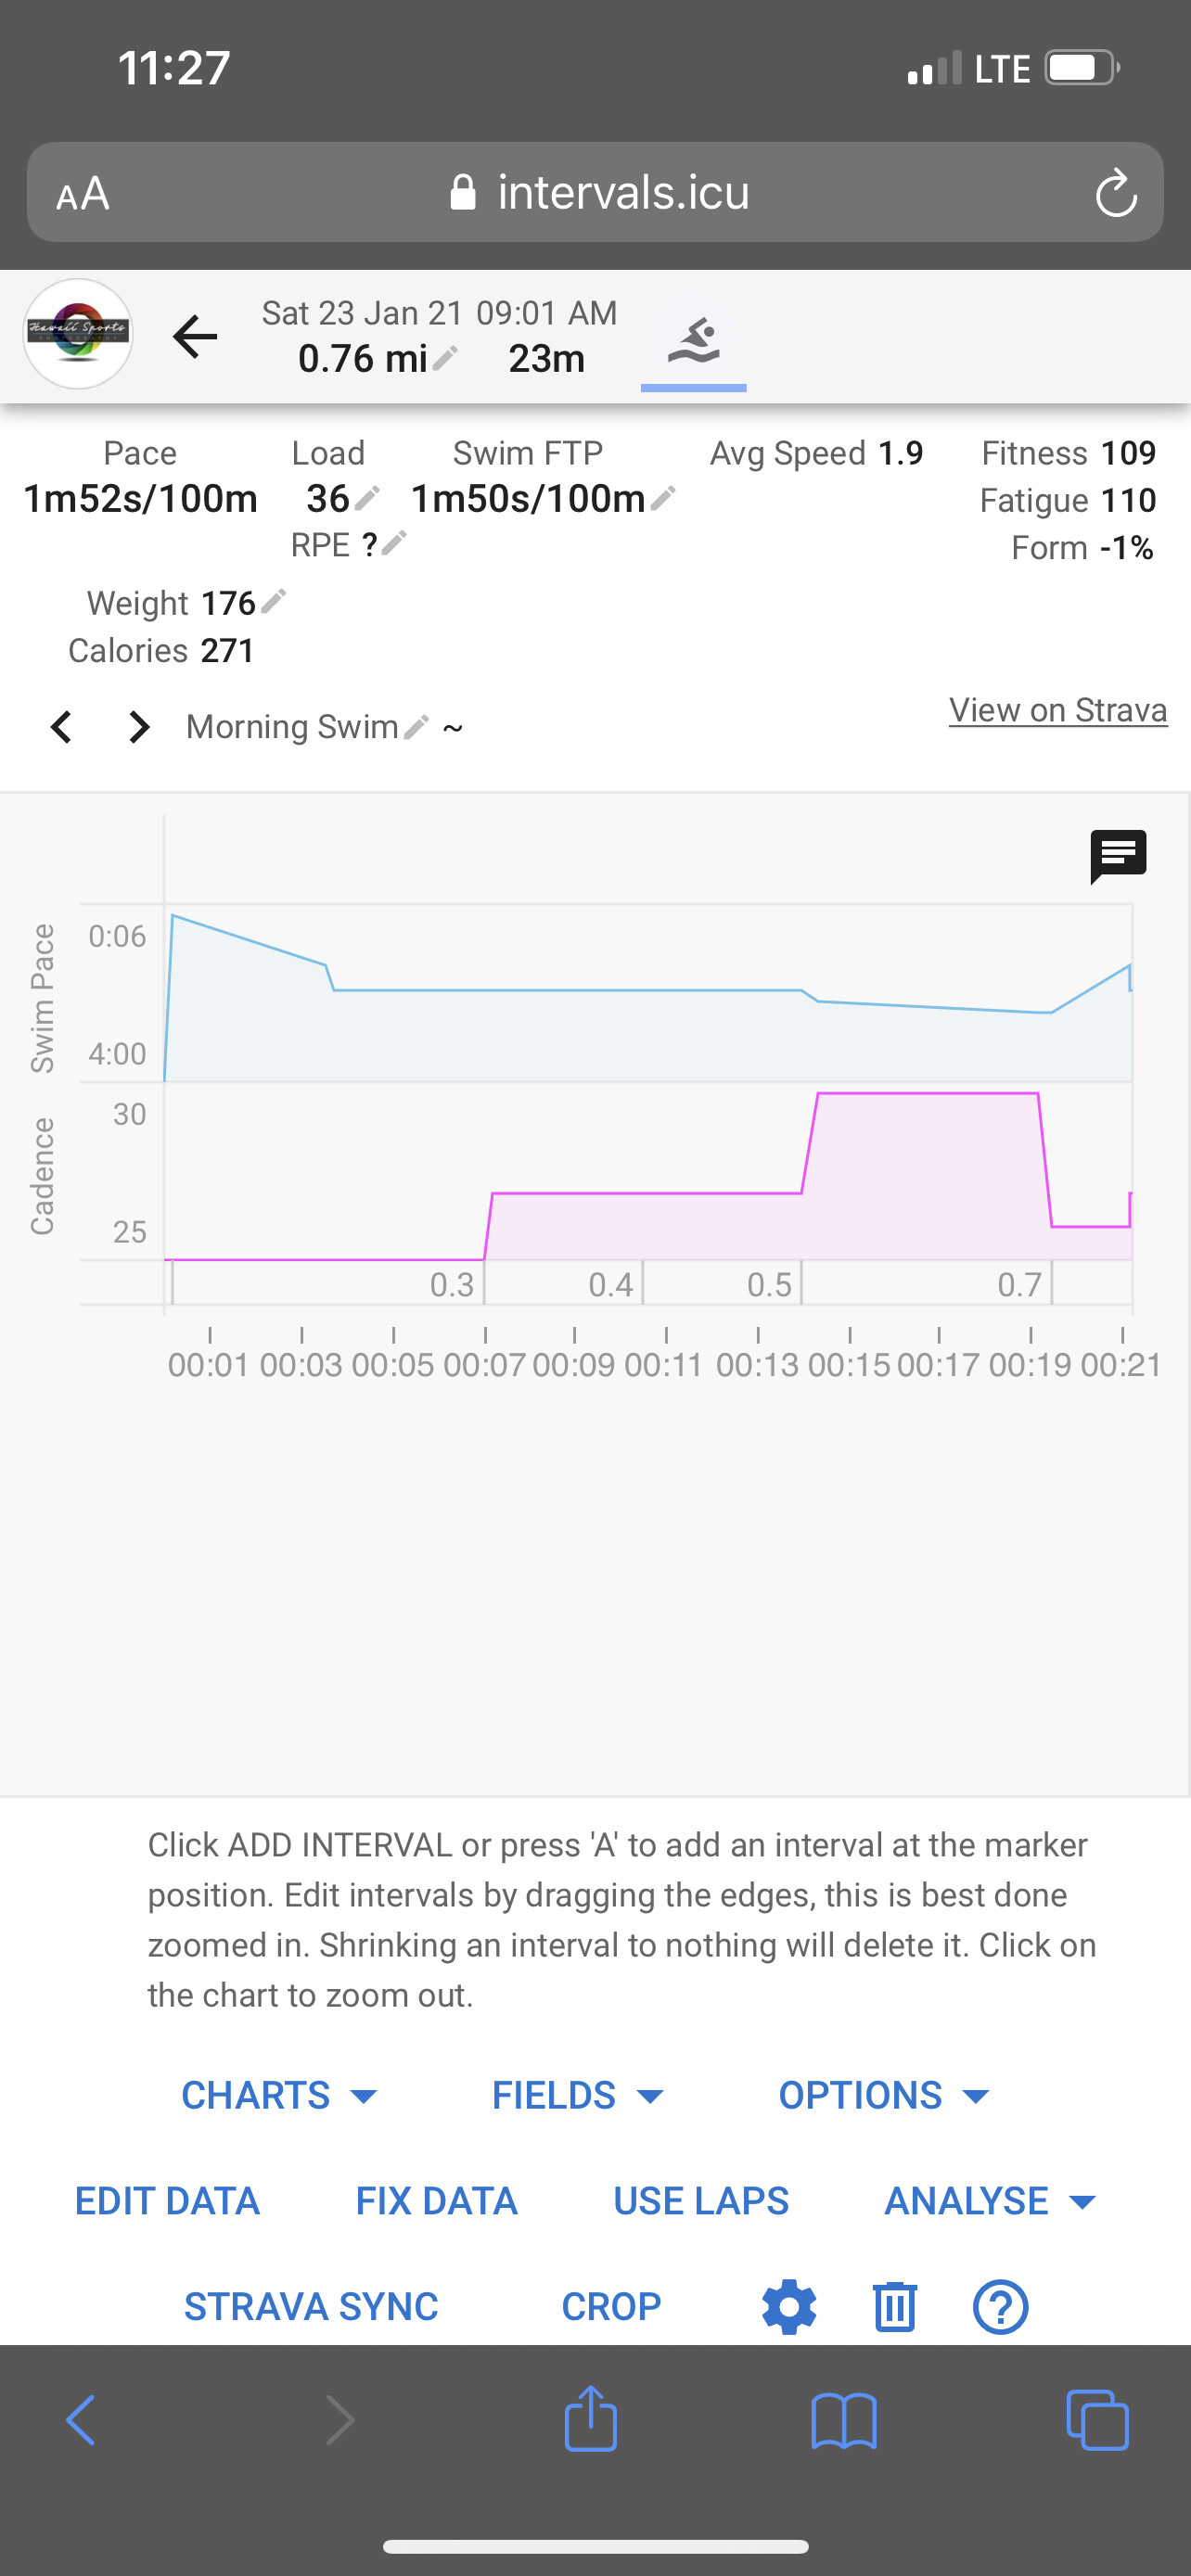Edit distance with pencil next to 0.76 mi

point(445,358)
